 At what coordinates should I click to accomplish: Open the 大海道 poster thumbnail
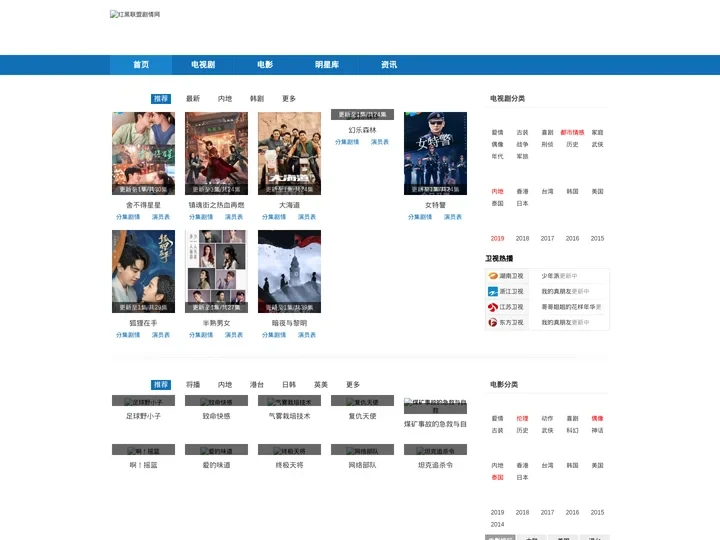[289, 153]
